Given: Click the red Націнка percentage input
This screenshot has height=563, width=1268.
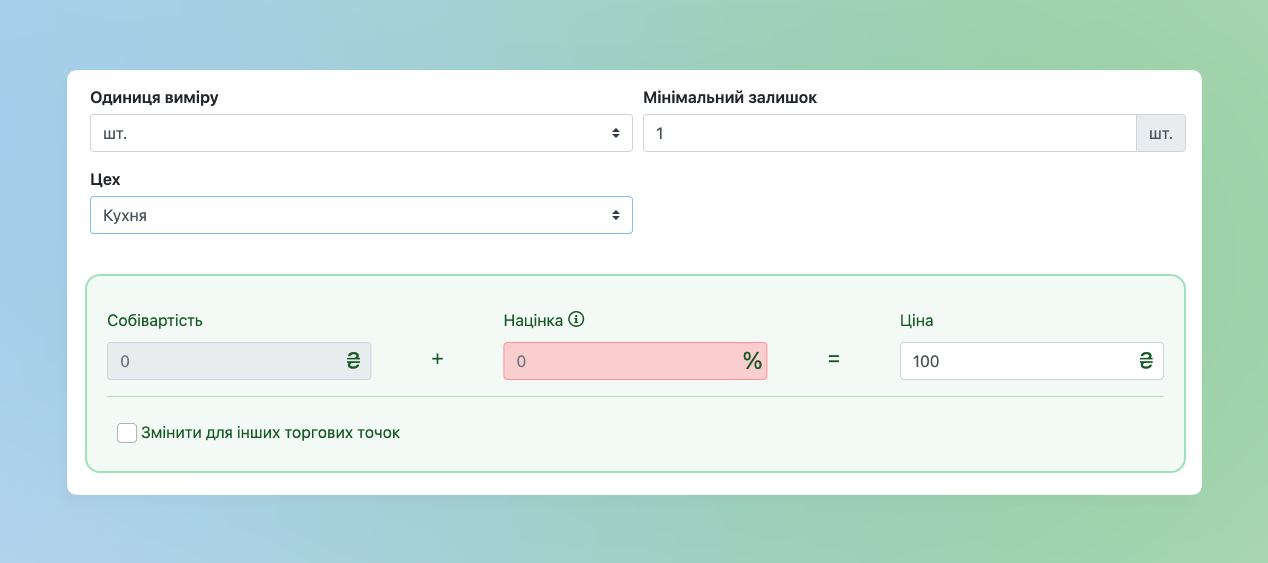Looking at the screenshot, I should coord(635,361).
